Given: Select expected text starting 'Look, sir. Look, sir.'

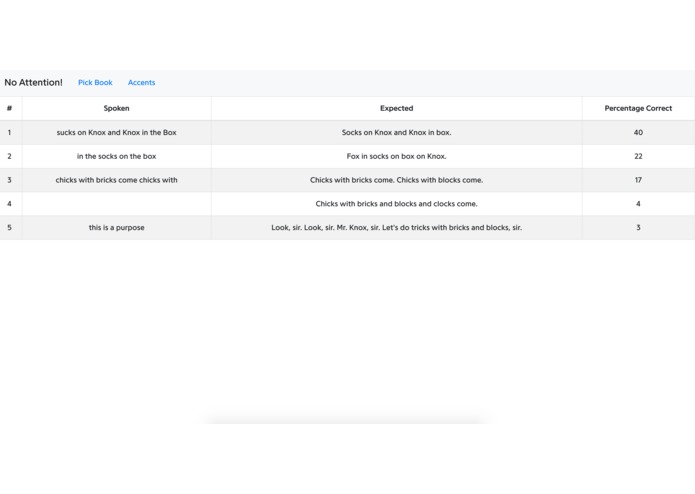Looking at the screenshot, I should (x=397, y=227).
